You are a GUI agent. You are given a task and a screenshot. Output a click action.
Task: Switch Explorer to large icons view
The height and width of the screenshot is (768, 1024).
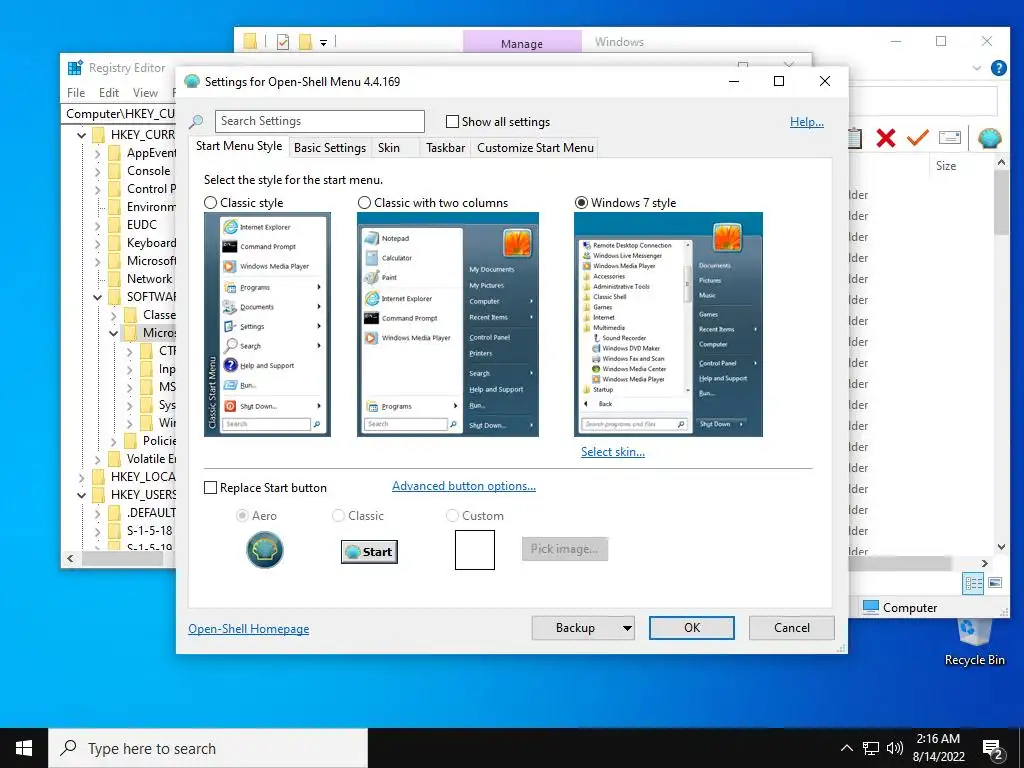pos(995,583)
